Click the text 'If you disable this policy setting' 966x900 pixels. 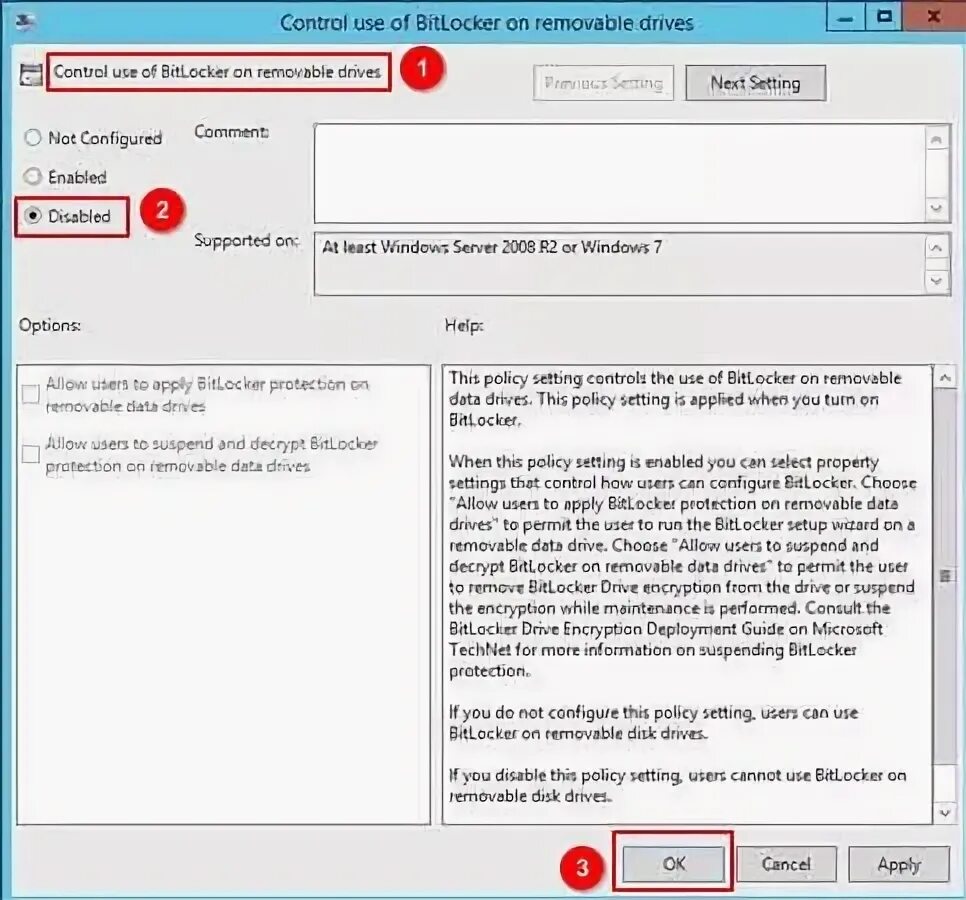[677, 785]
